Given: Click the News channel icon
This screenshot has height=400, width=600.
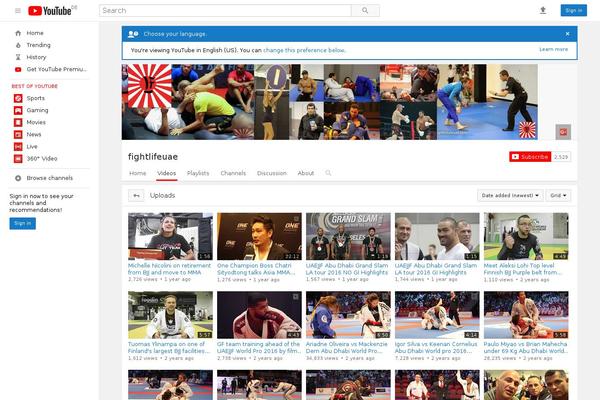Looking at the screenshot, I should [18, 134].
